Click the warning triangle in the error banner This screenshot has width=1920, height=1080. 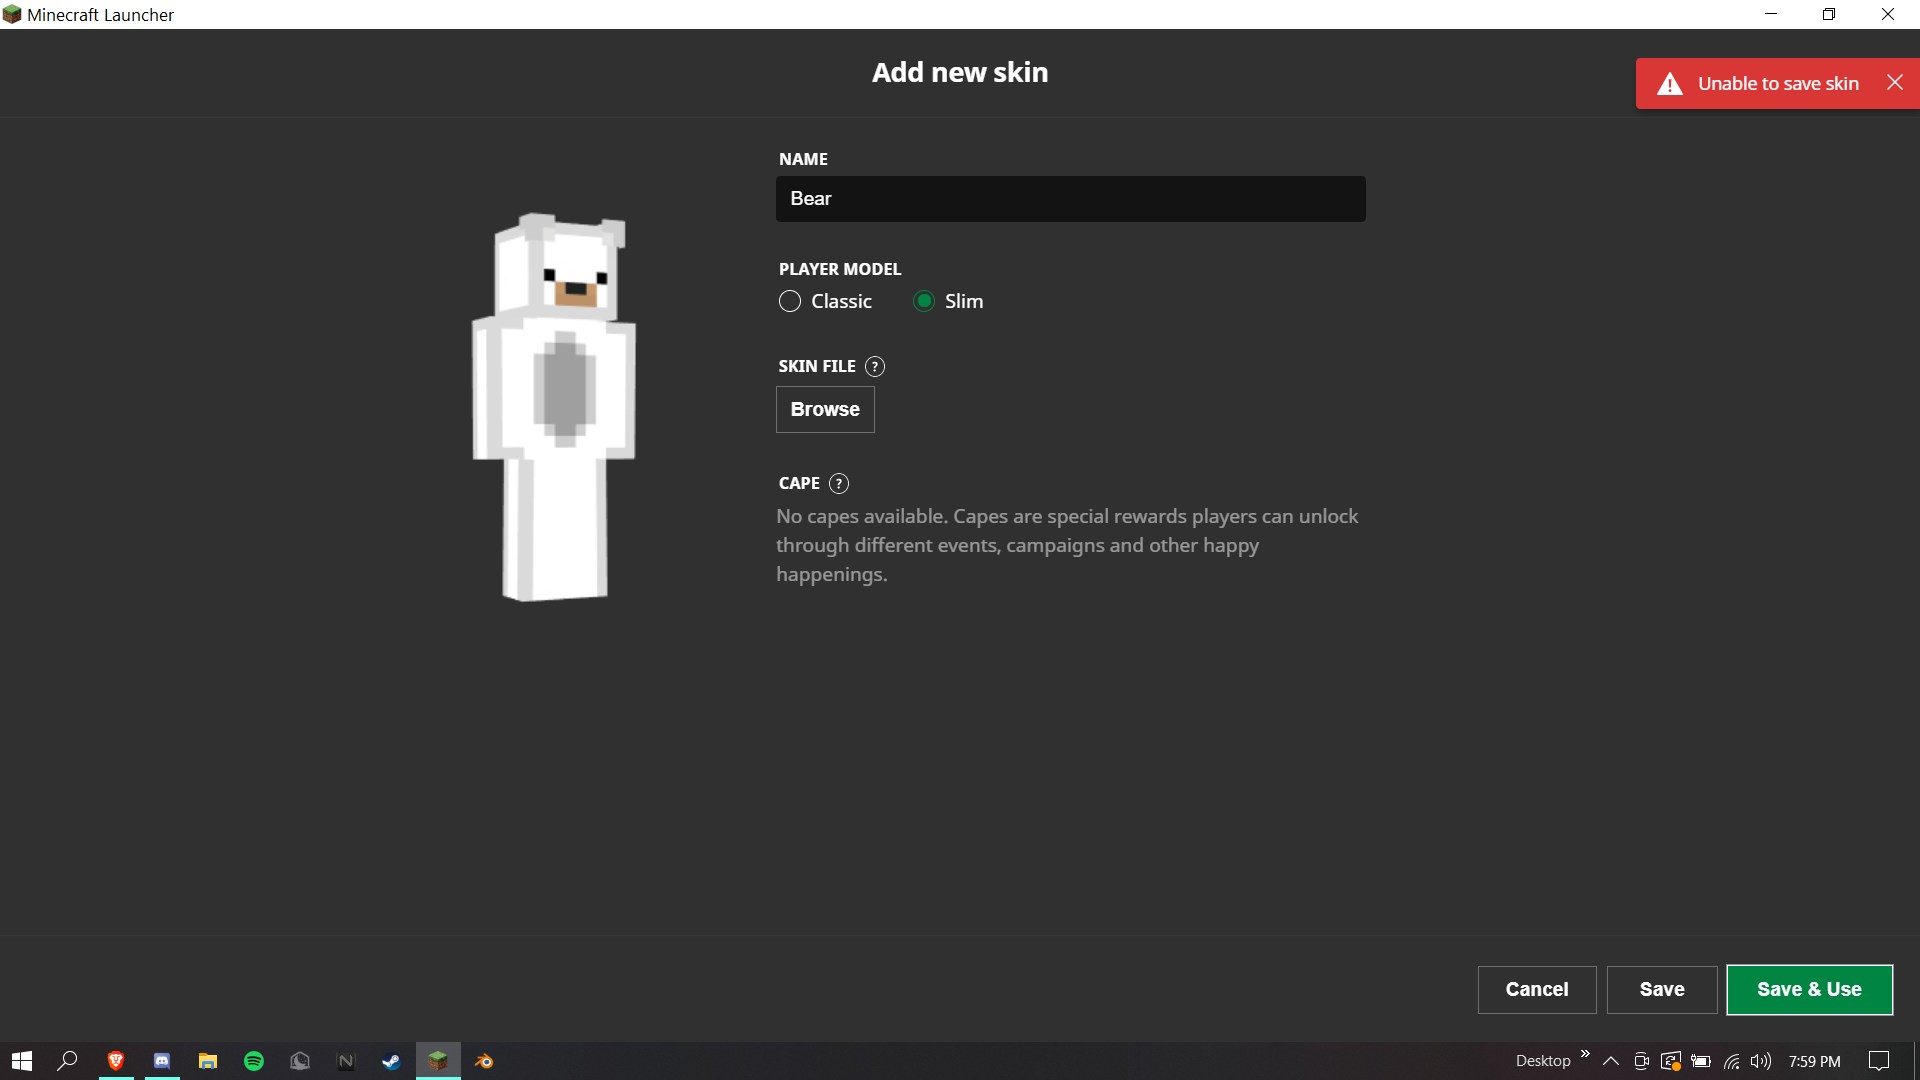[x=1670, y=84]
